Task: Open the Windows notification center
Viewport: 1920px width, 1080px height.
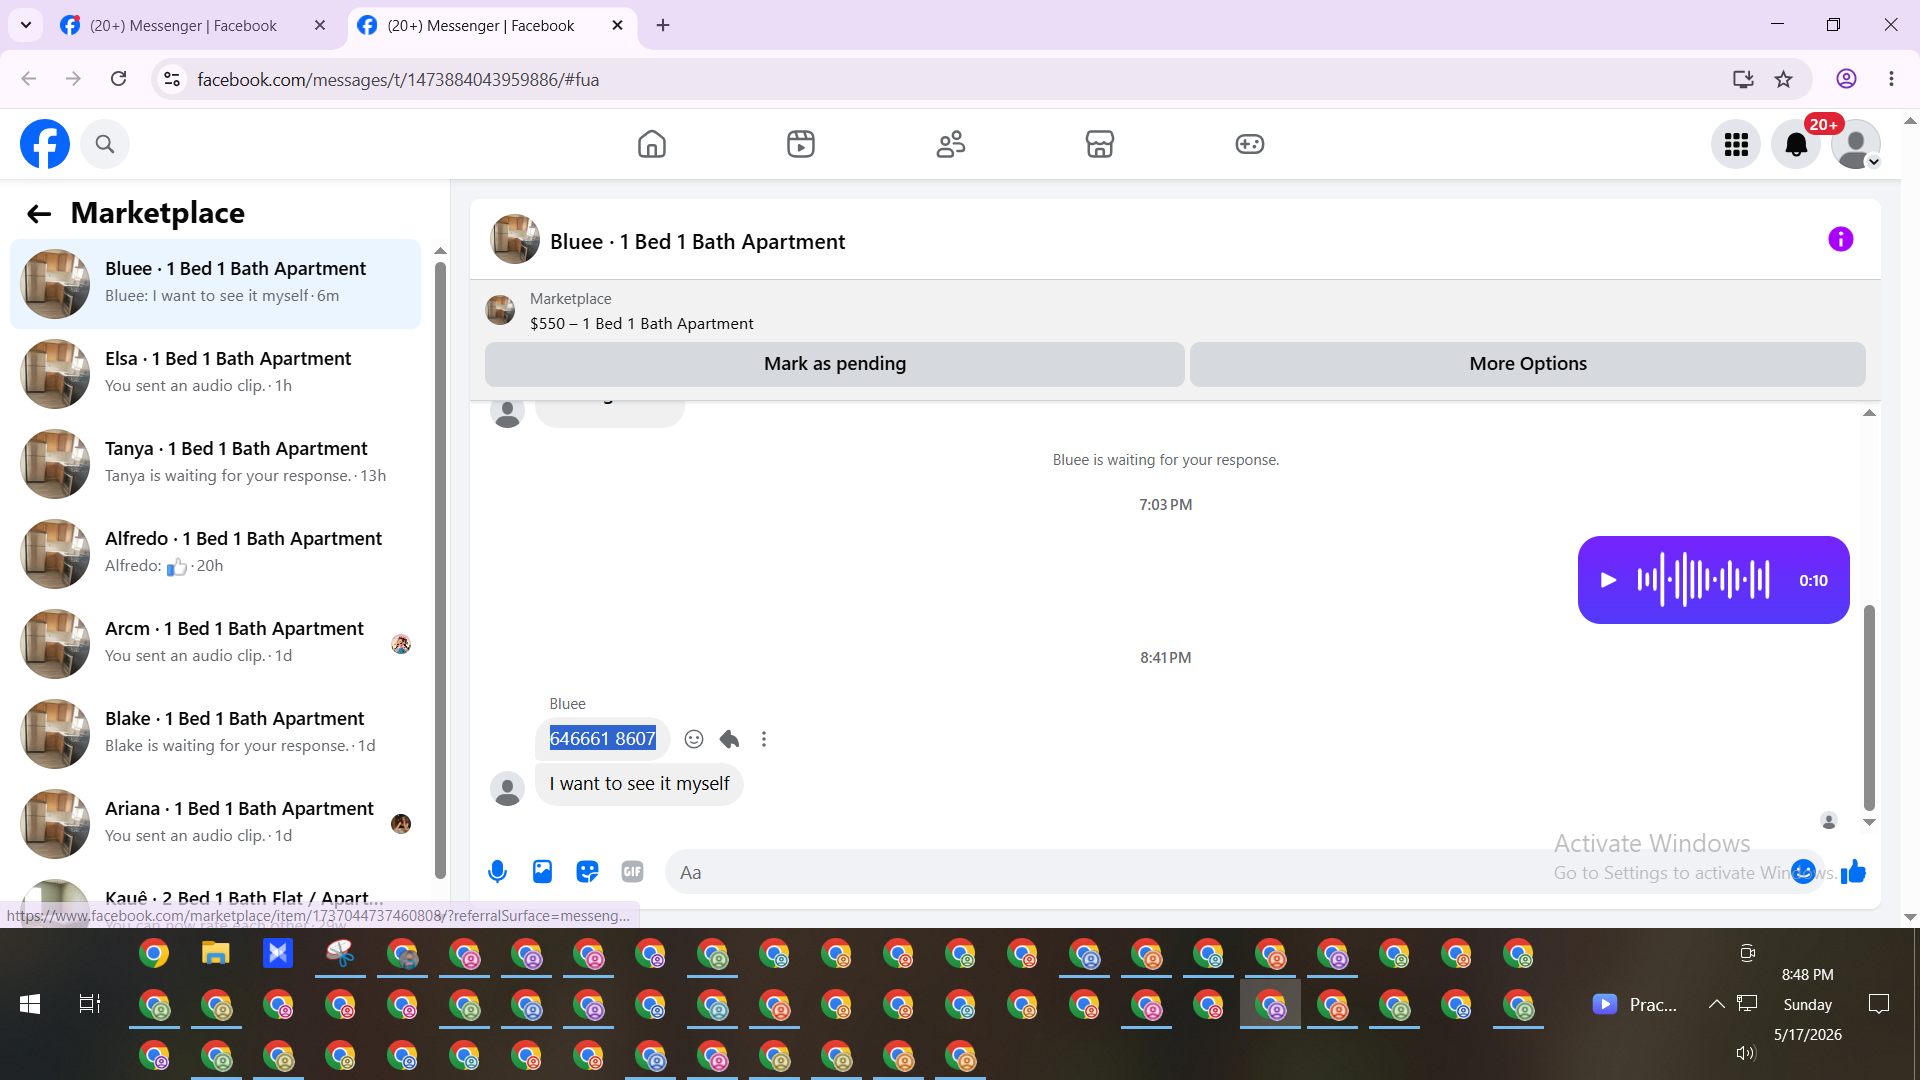Action: pyautogui.click(x=1879, y=1004)
